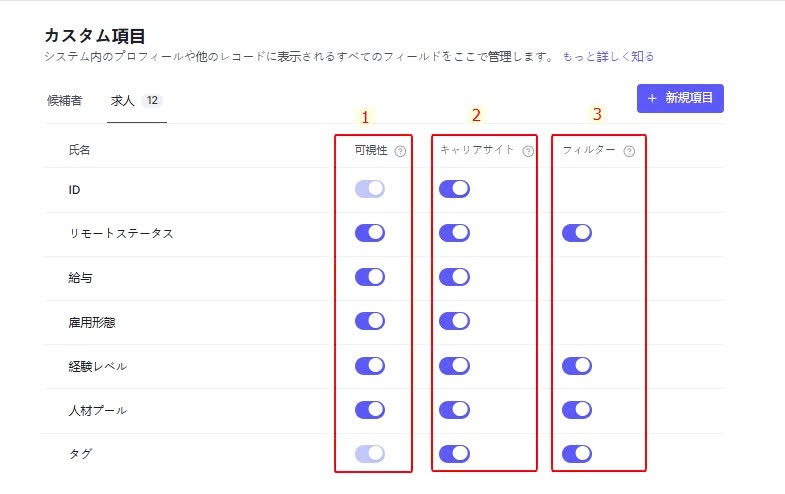Select the 求人 tab
The height and width of the screenshot is (494, 785).
pyautogui.click(x=122, y=101)
